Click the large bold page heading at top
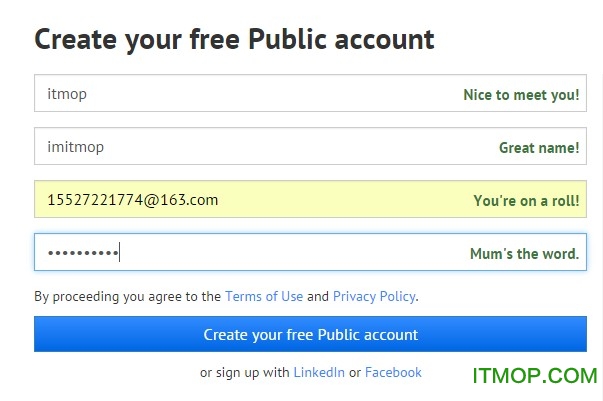Viewport: 603px width, 401px height. pyautogui.click(x=234, y=39)
